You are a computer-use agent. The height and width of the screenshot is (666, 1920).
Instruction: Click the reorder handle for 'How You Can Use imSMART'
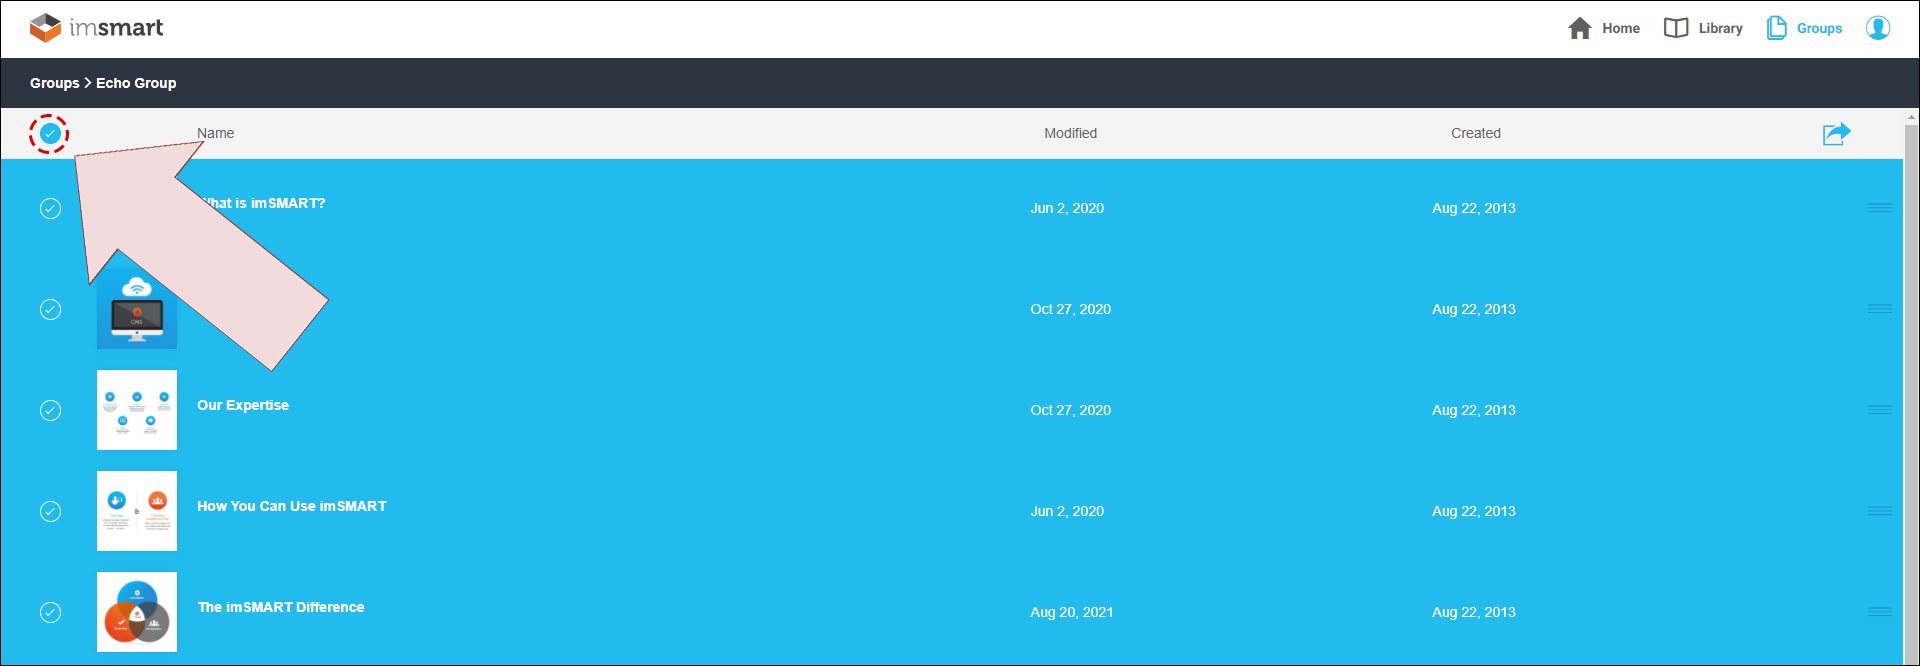[1879, 511]
